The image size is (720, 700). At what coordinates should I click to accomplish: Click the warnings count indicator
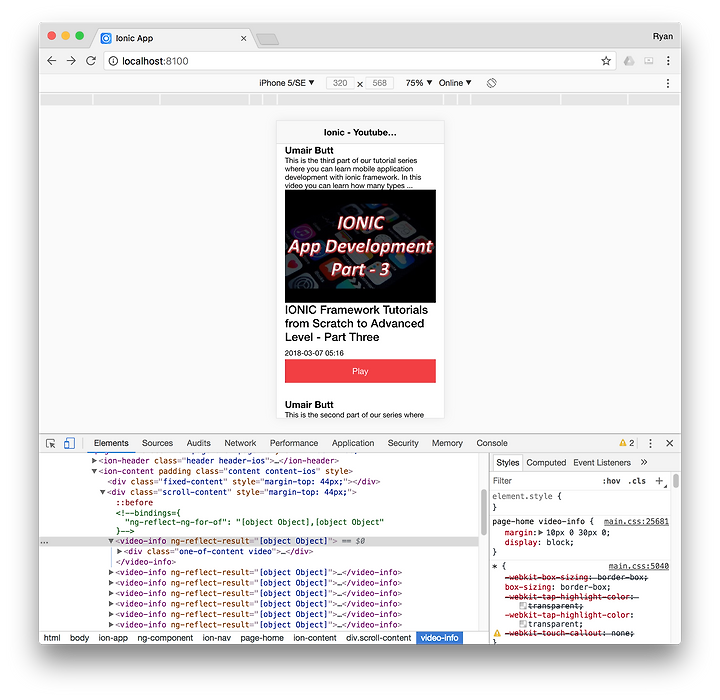coord(627,443)
